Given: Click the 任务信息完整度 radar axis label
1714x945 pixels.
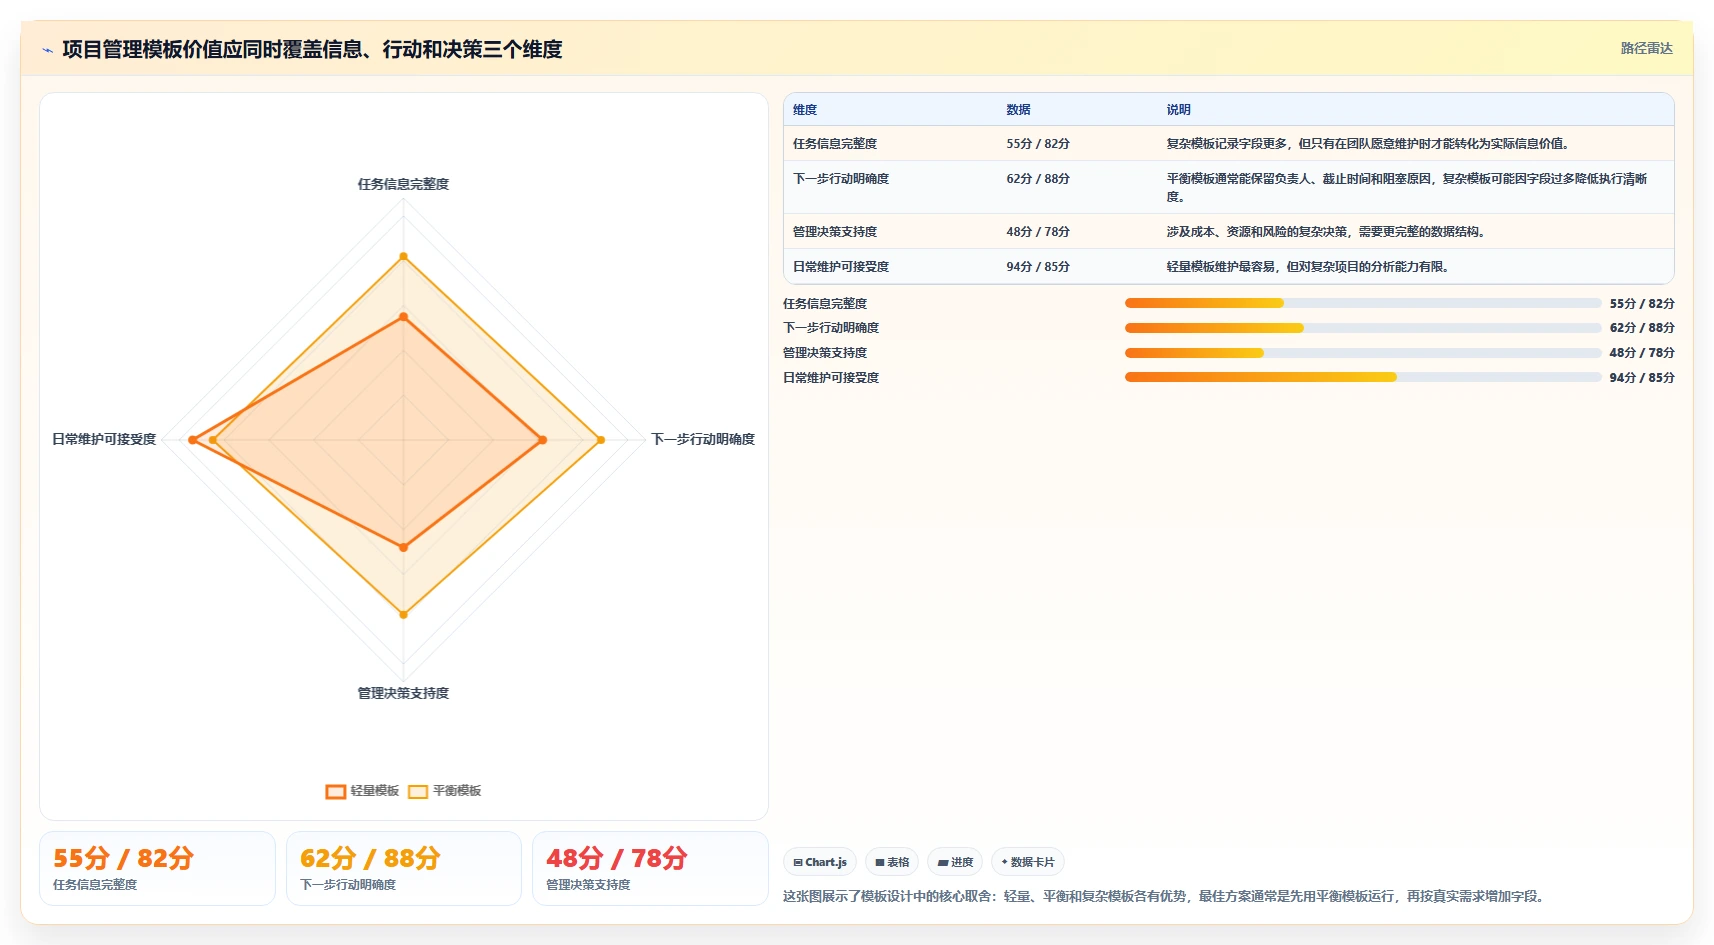Looking at the screenshot, I should (404, 184).
